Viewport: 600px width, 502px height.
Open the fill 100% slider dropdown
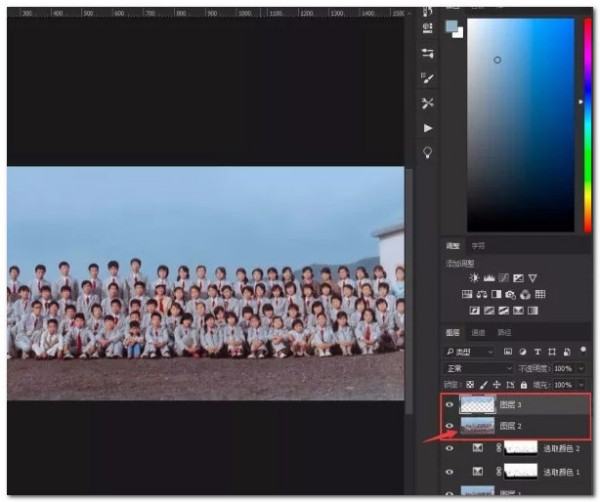(582, 385)
